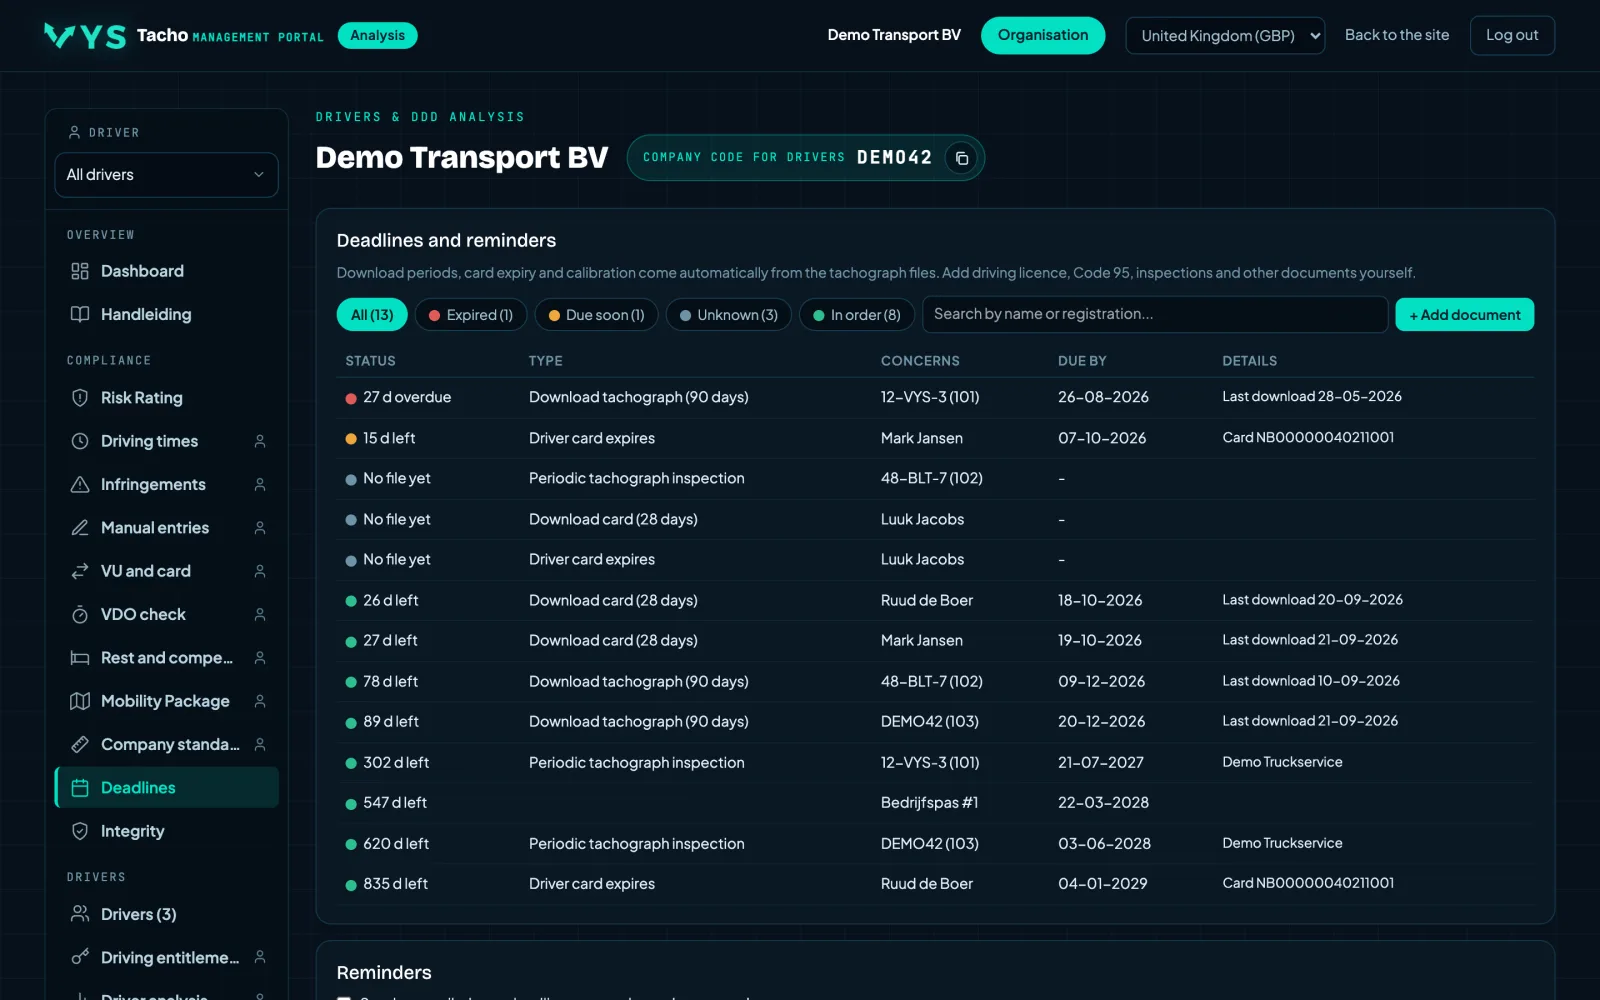
Task: Click the Add document button
Action: pyautogui.click(x=1465, y=315)
